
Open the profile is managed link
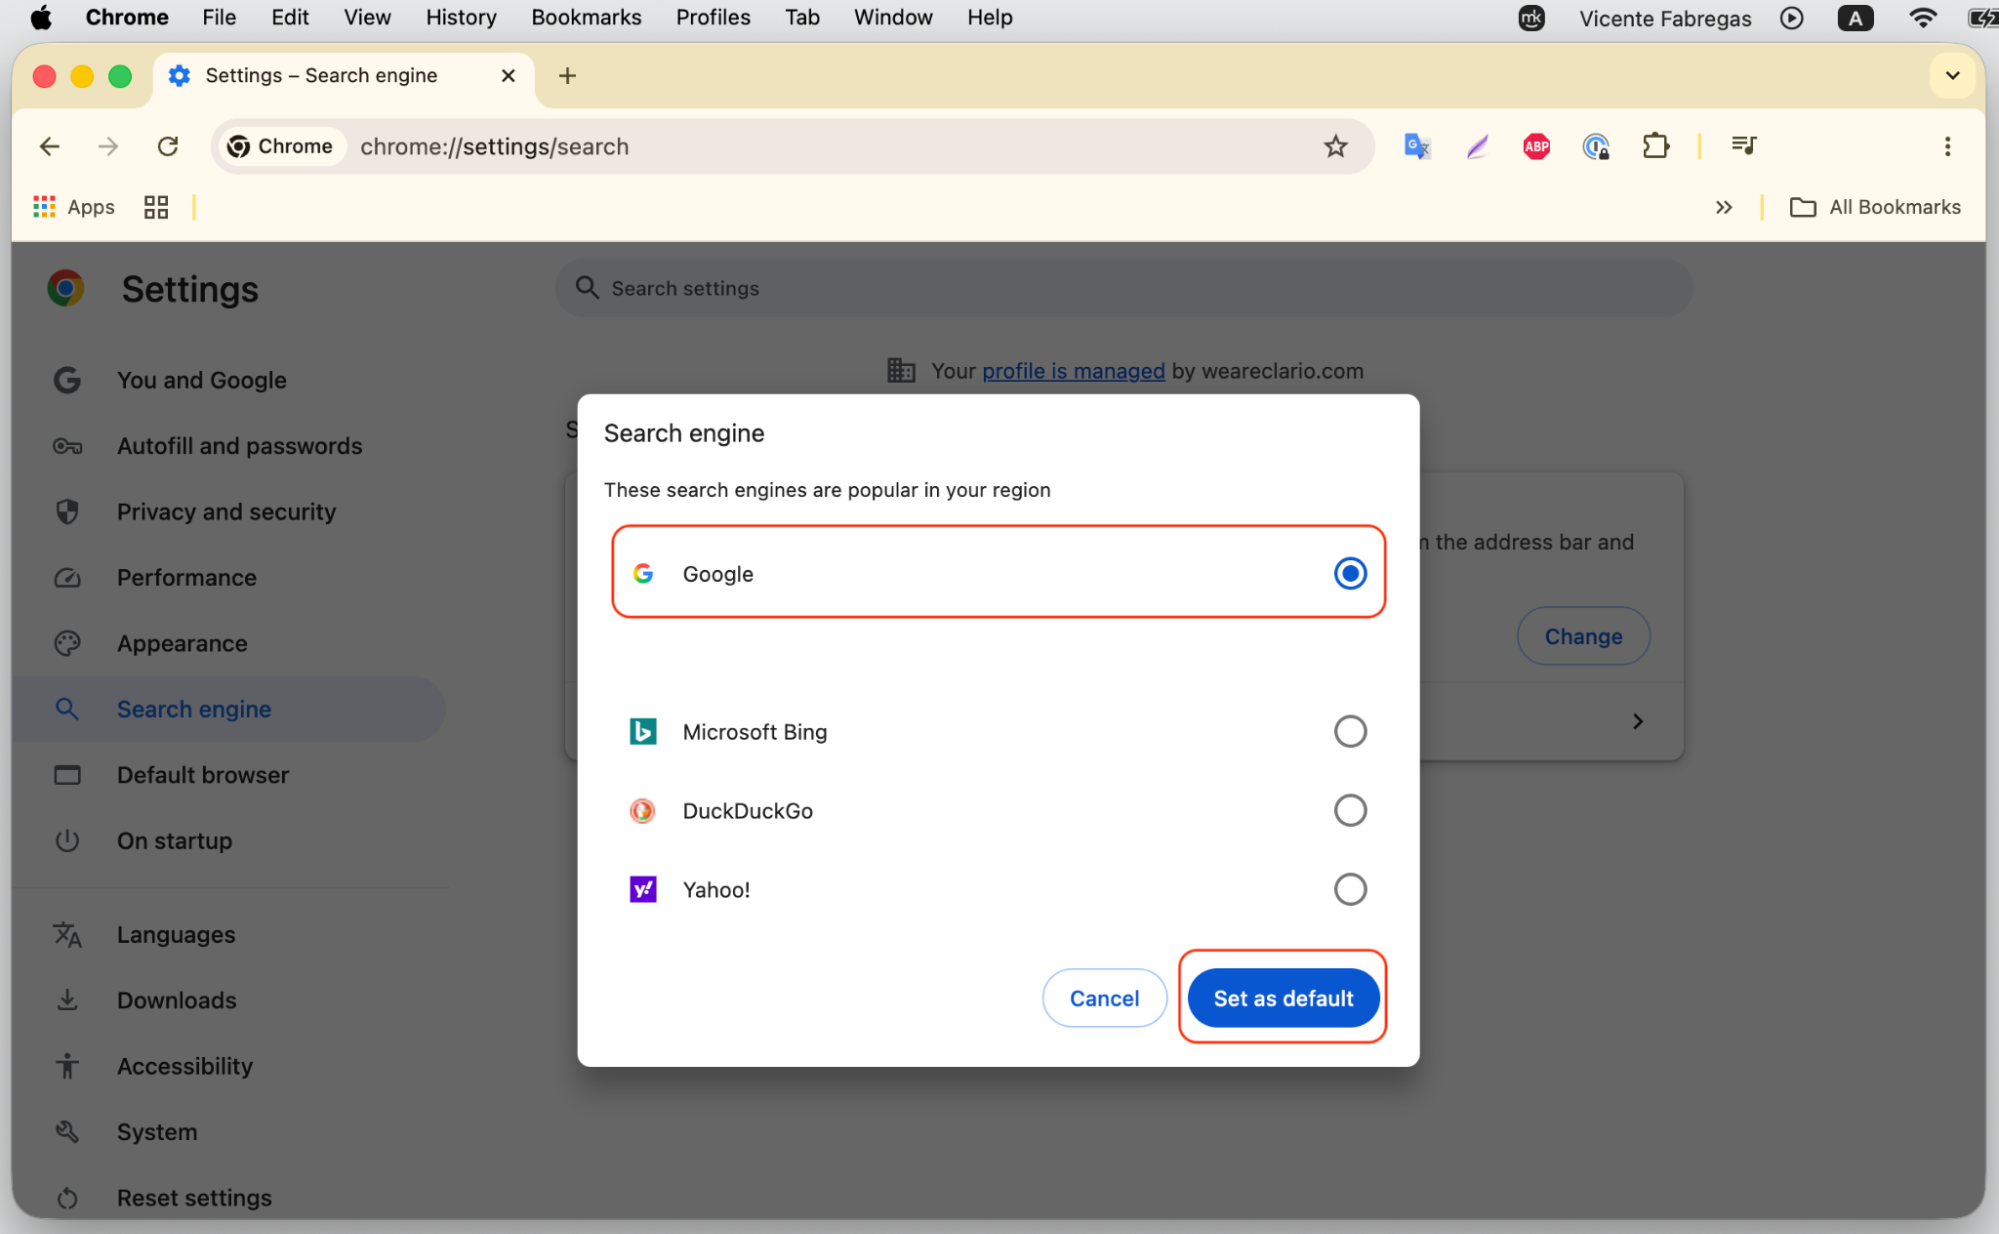click(x=1073, y=371)
